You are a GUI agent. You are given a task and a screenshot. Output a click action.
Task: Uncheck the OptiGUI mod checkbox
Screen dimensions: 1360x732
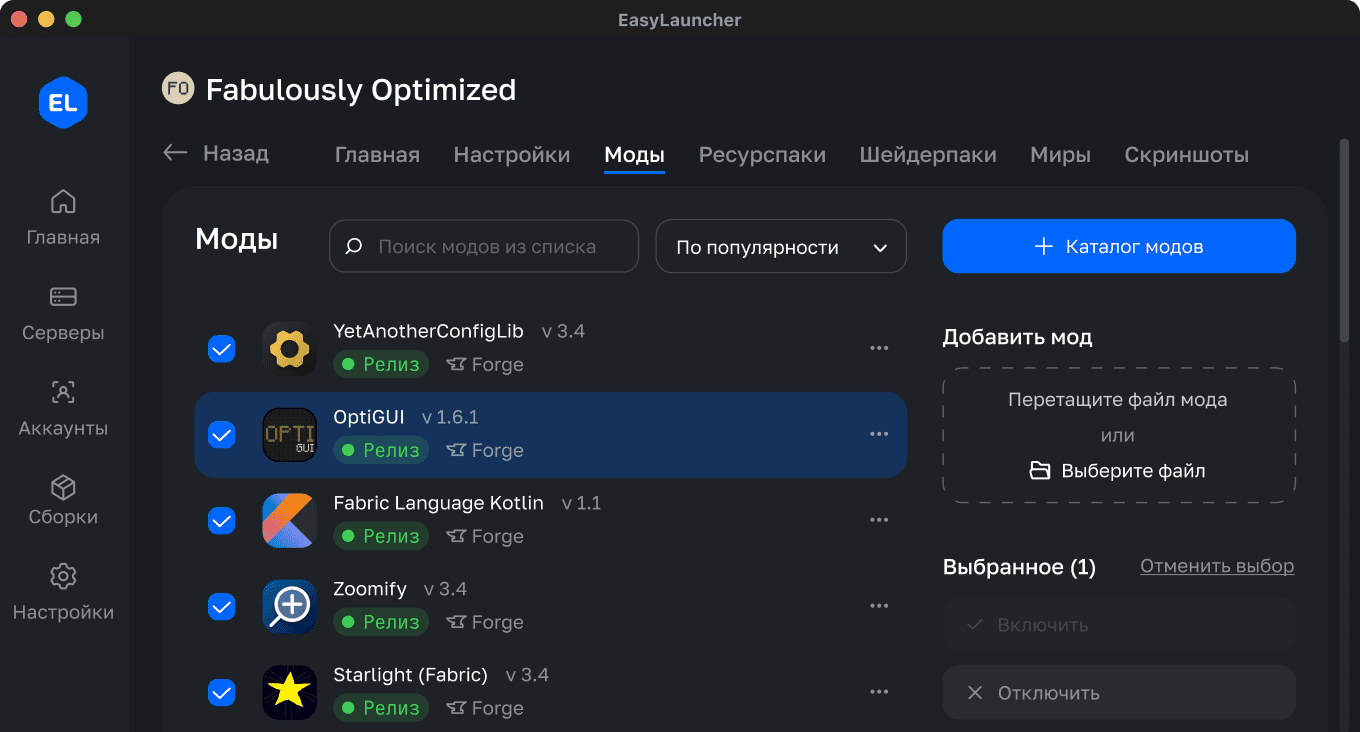point(221,434)
